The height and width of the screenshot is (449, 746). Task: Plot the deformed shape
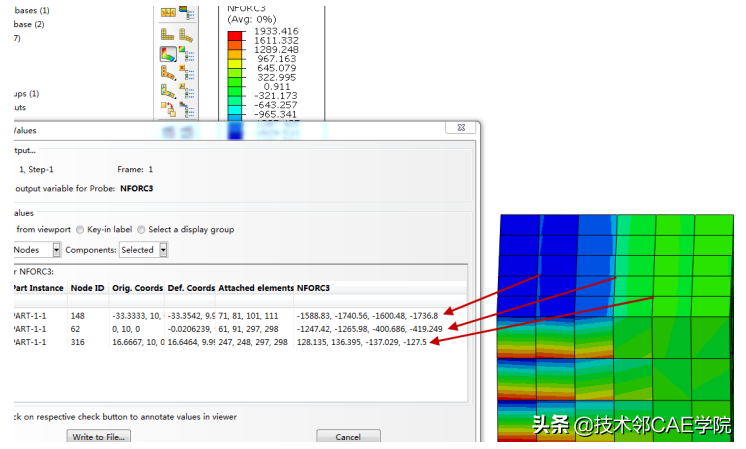click(x=186, y=35)
